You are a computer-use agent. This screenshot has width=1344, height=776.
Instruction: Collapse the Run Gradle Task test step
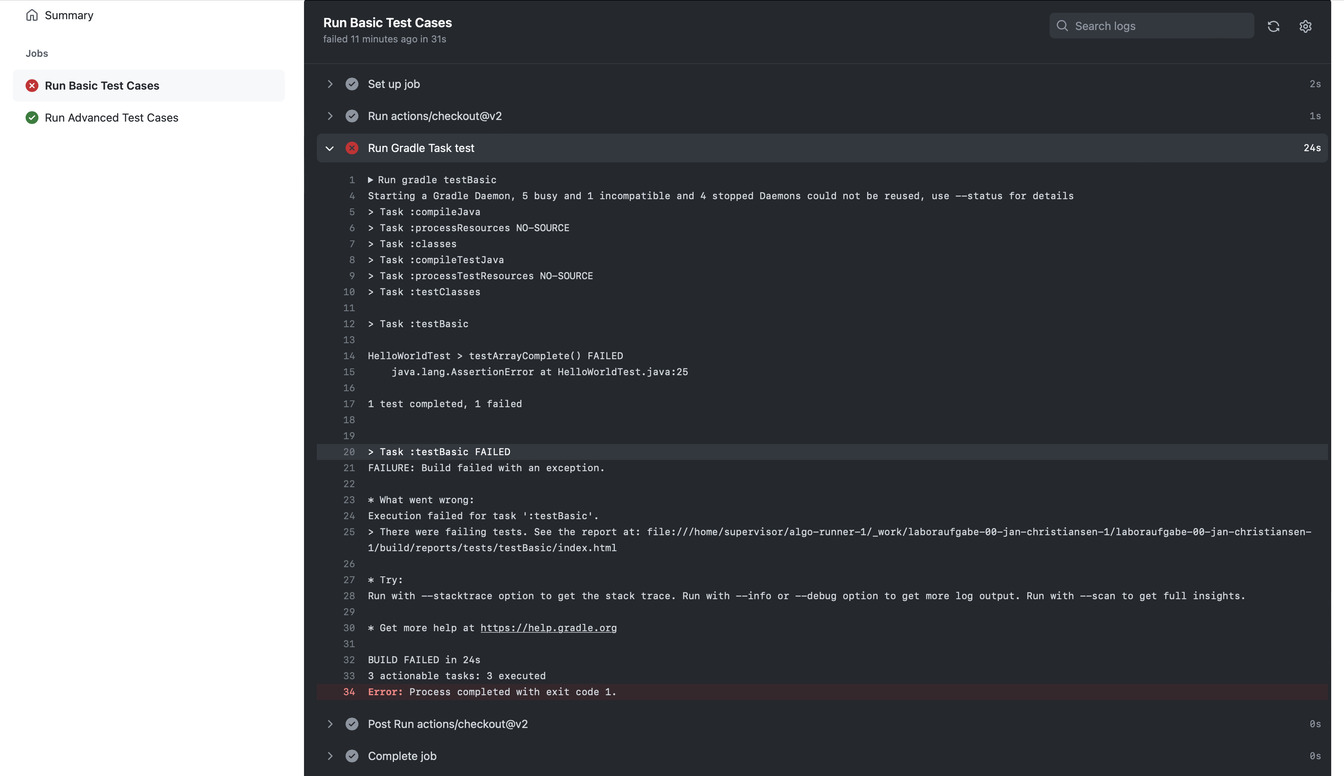tap(330, 148)
